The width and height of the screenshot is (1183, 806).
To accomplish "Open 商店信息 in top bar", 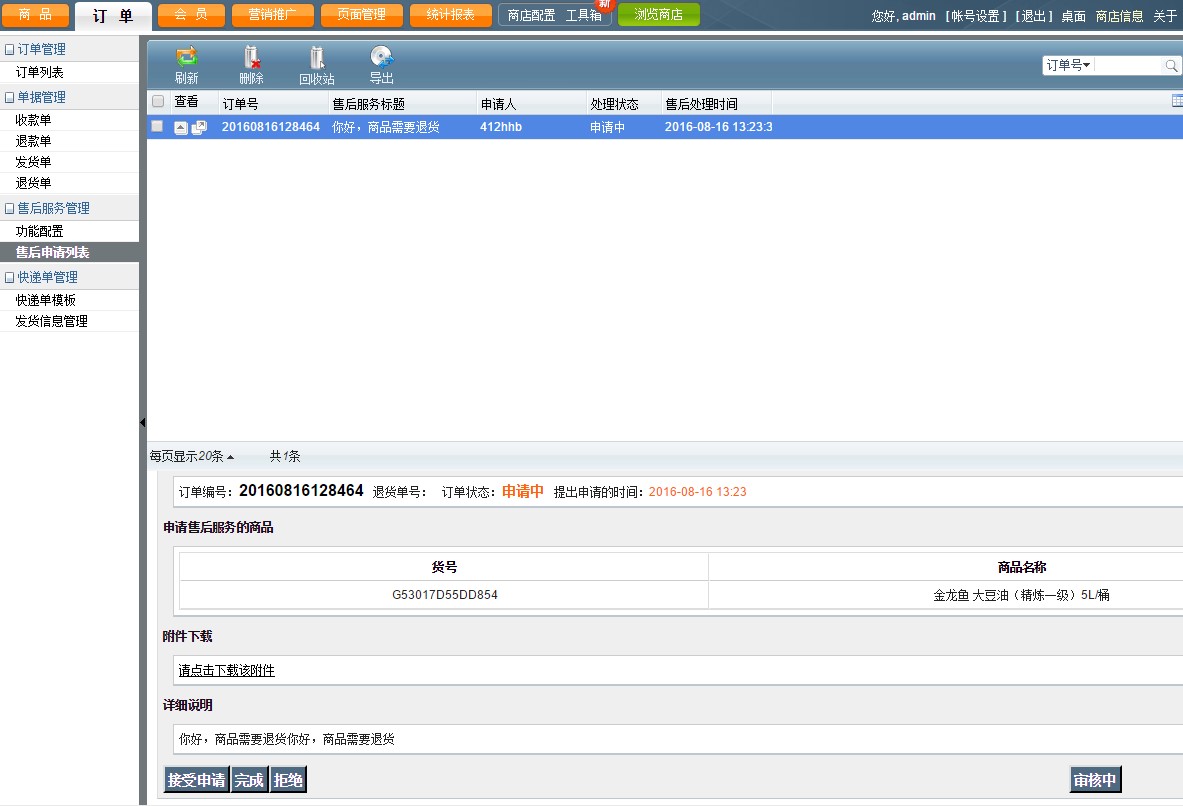I will (x=1120, y=16).
